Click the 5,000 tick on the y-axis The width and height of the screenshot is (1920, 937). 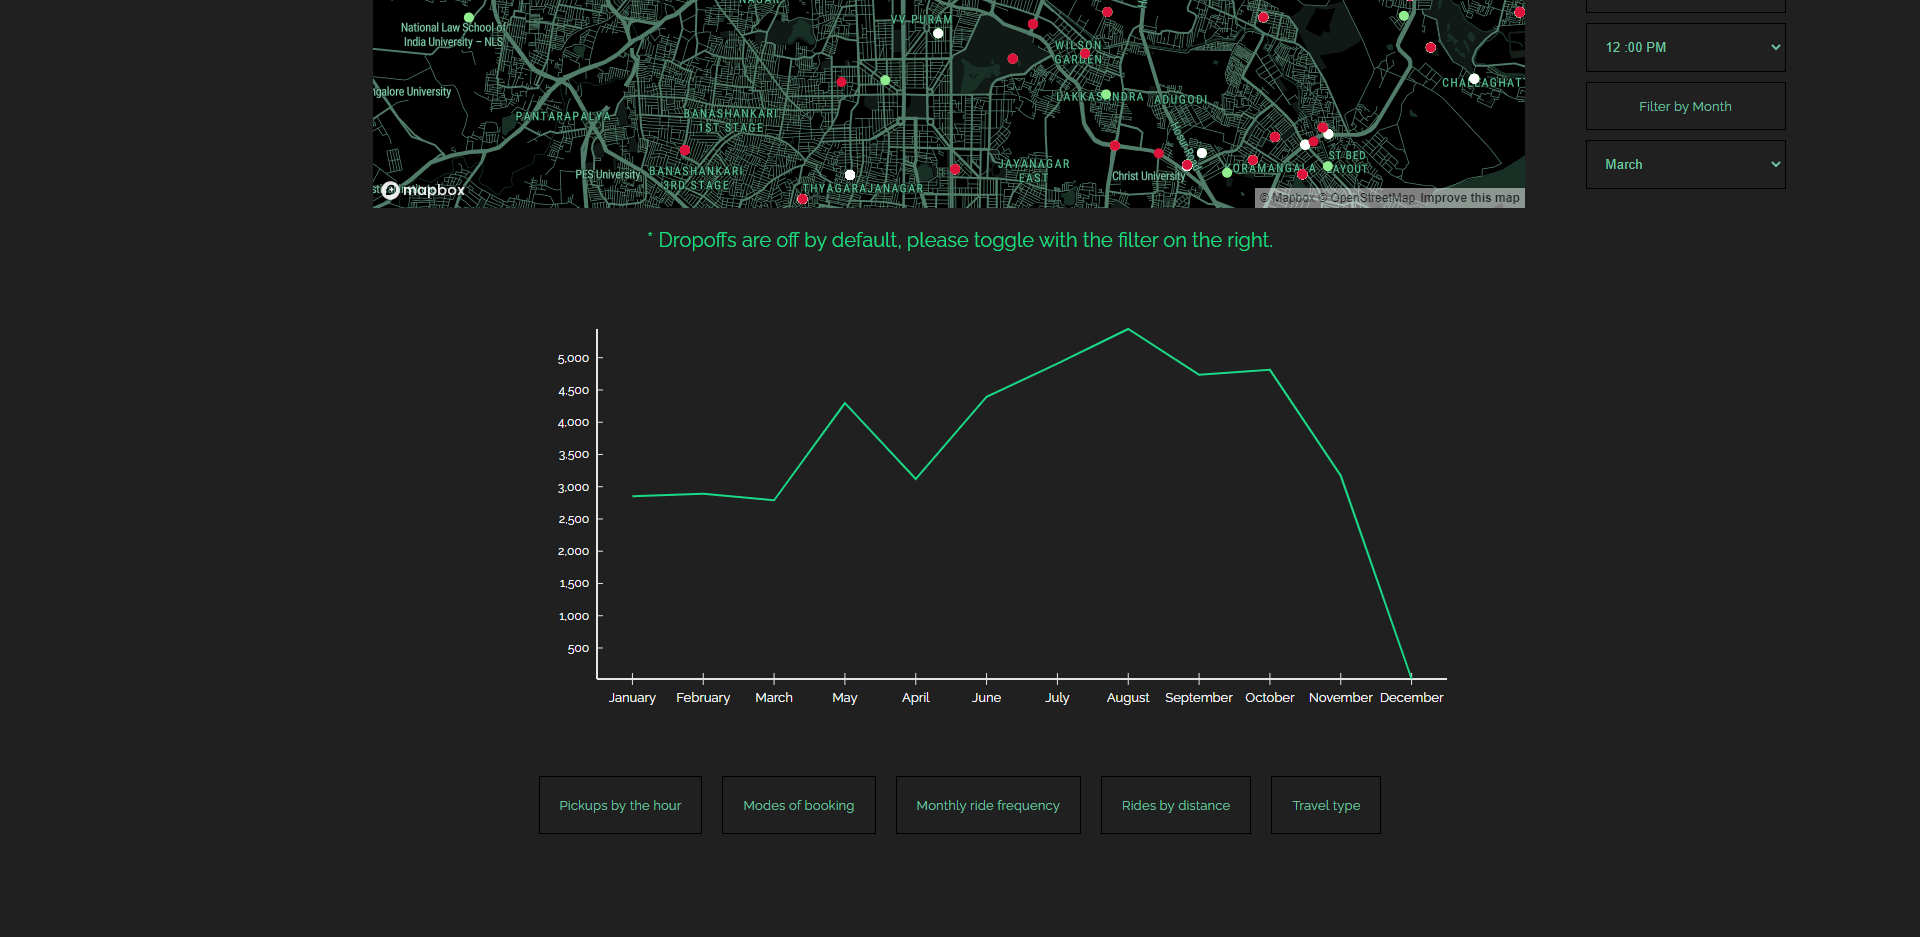coord(574,359)
